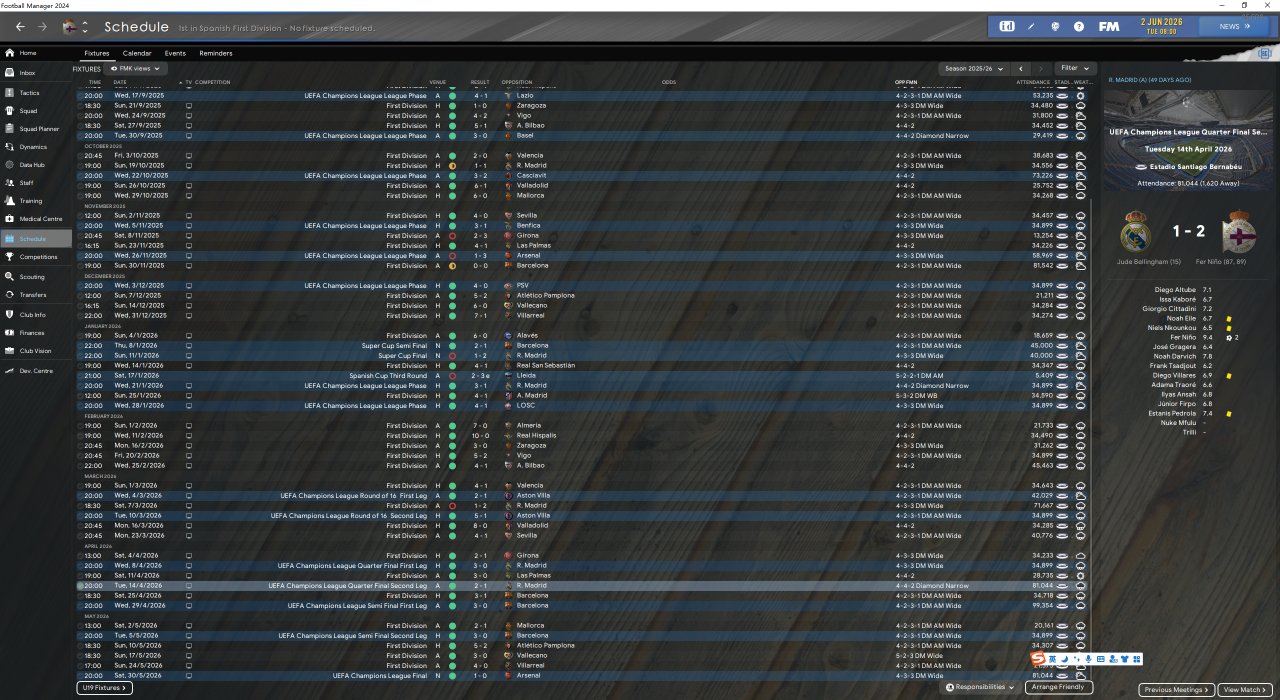Open Competitions in the sidebar

click(36, 257)
